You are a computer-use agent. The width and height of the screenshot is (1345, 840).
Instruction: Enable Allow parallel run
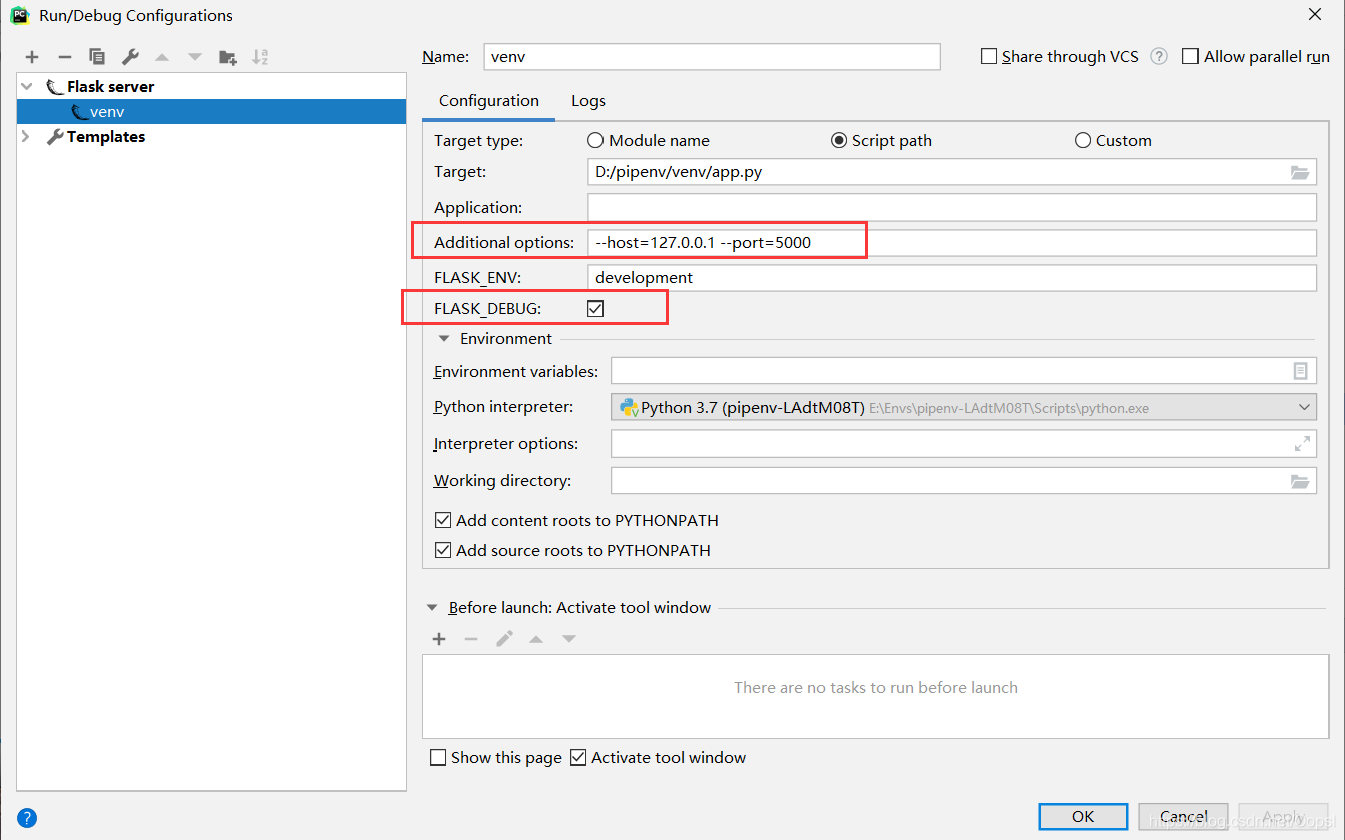pyautogui.click(x=1190, y=57)
